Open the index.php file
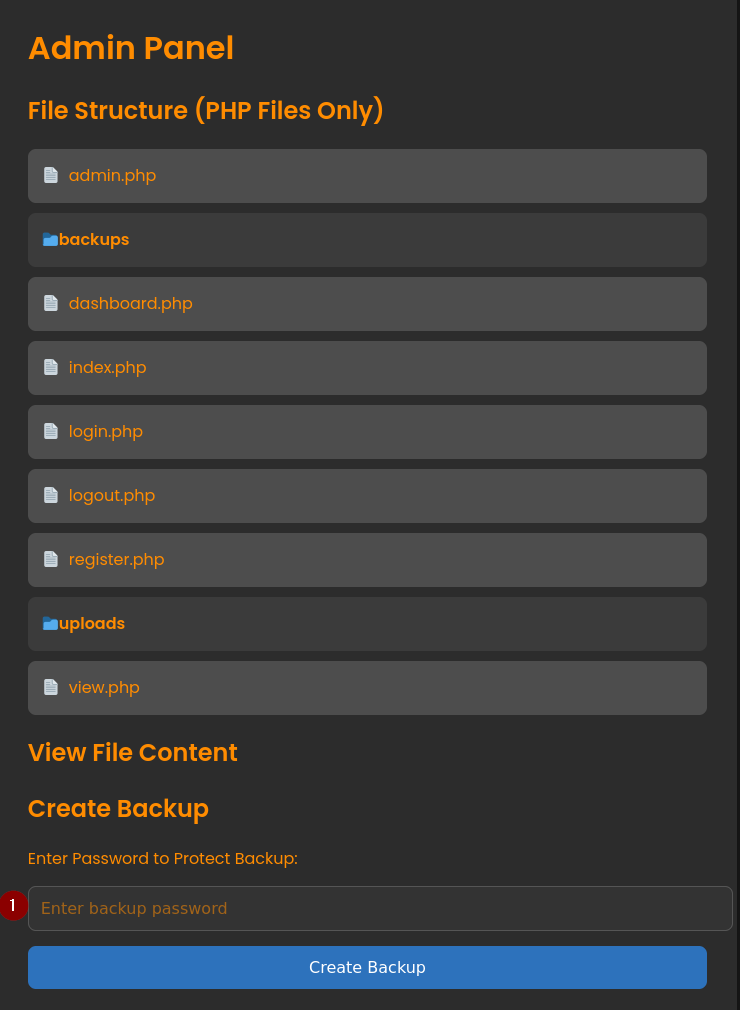 tap(107, 368)
